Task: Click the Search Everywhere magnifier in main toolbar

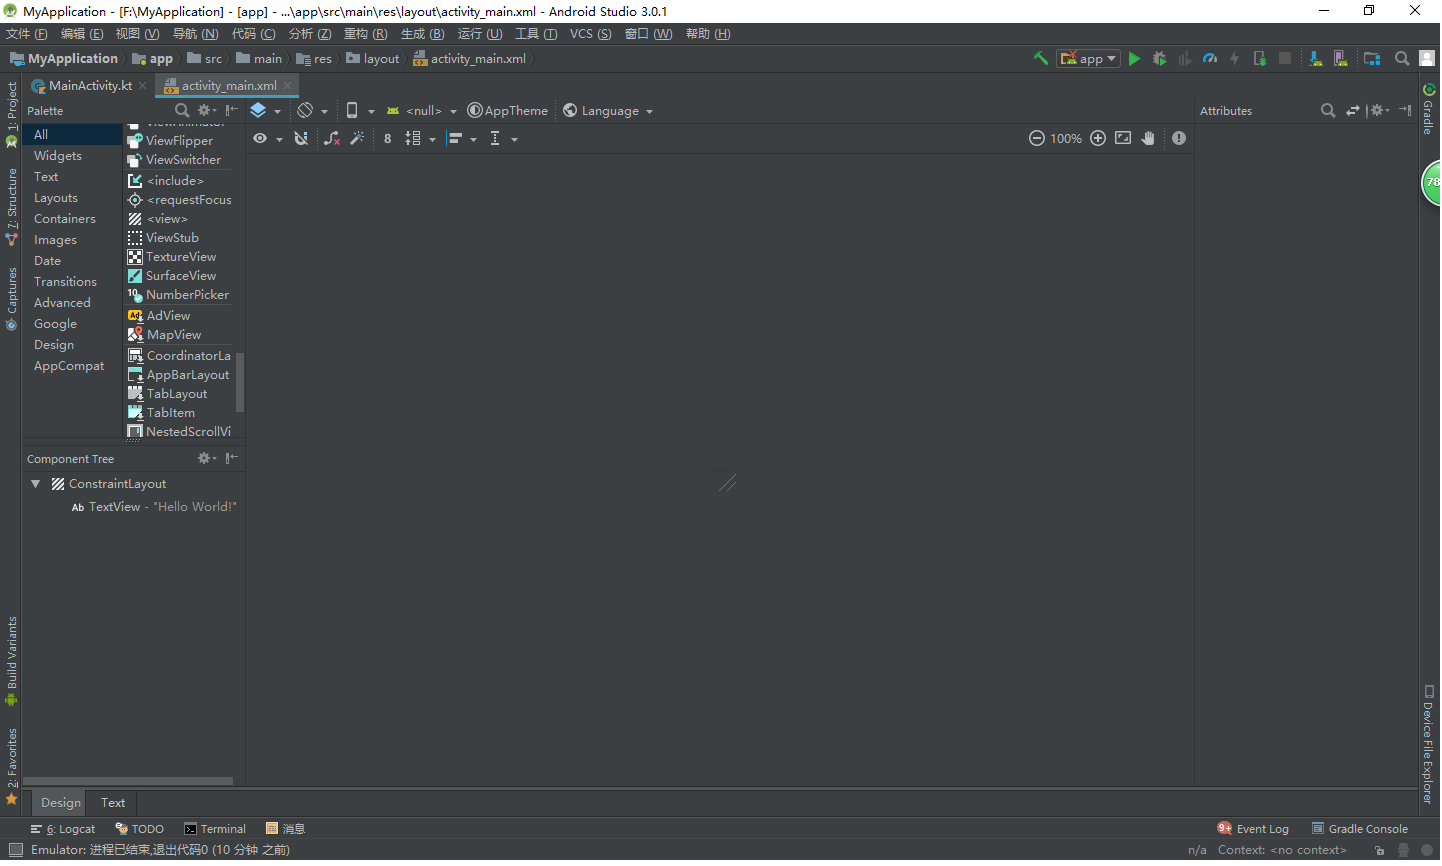Action: click(1402, 59)
